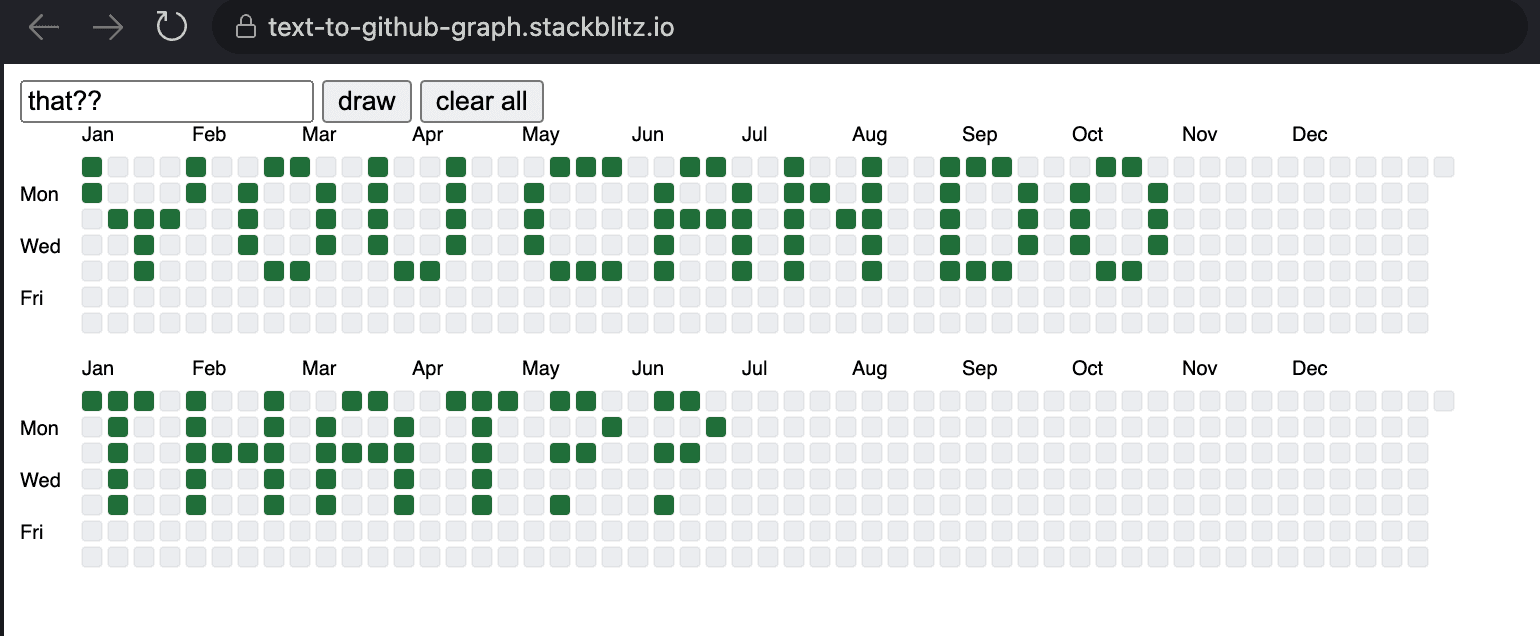Viewport: 1540px width, 636px height.
Task: Toggle first Wed-row cell in the lower graph
Action: (x=92, y=479)
